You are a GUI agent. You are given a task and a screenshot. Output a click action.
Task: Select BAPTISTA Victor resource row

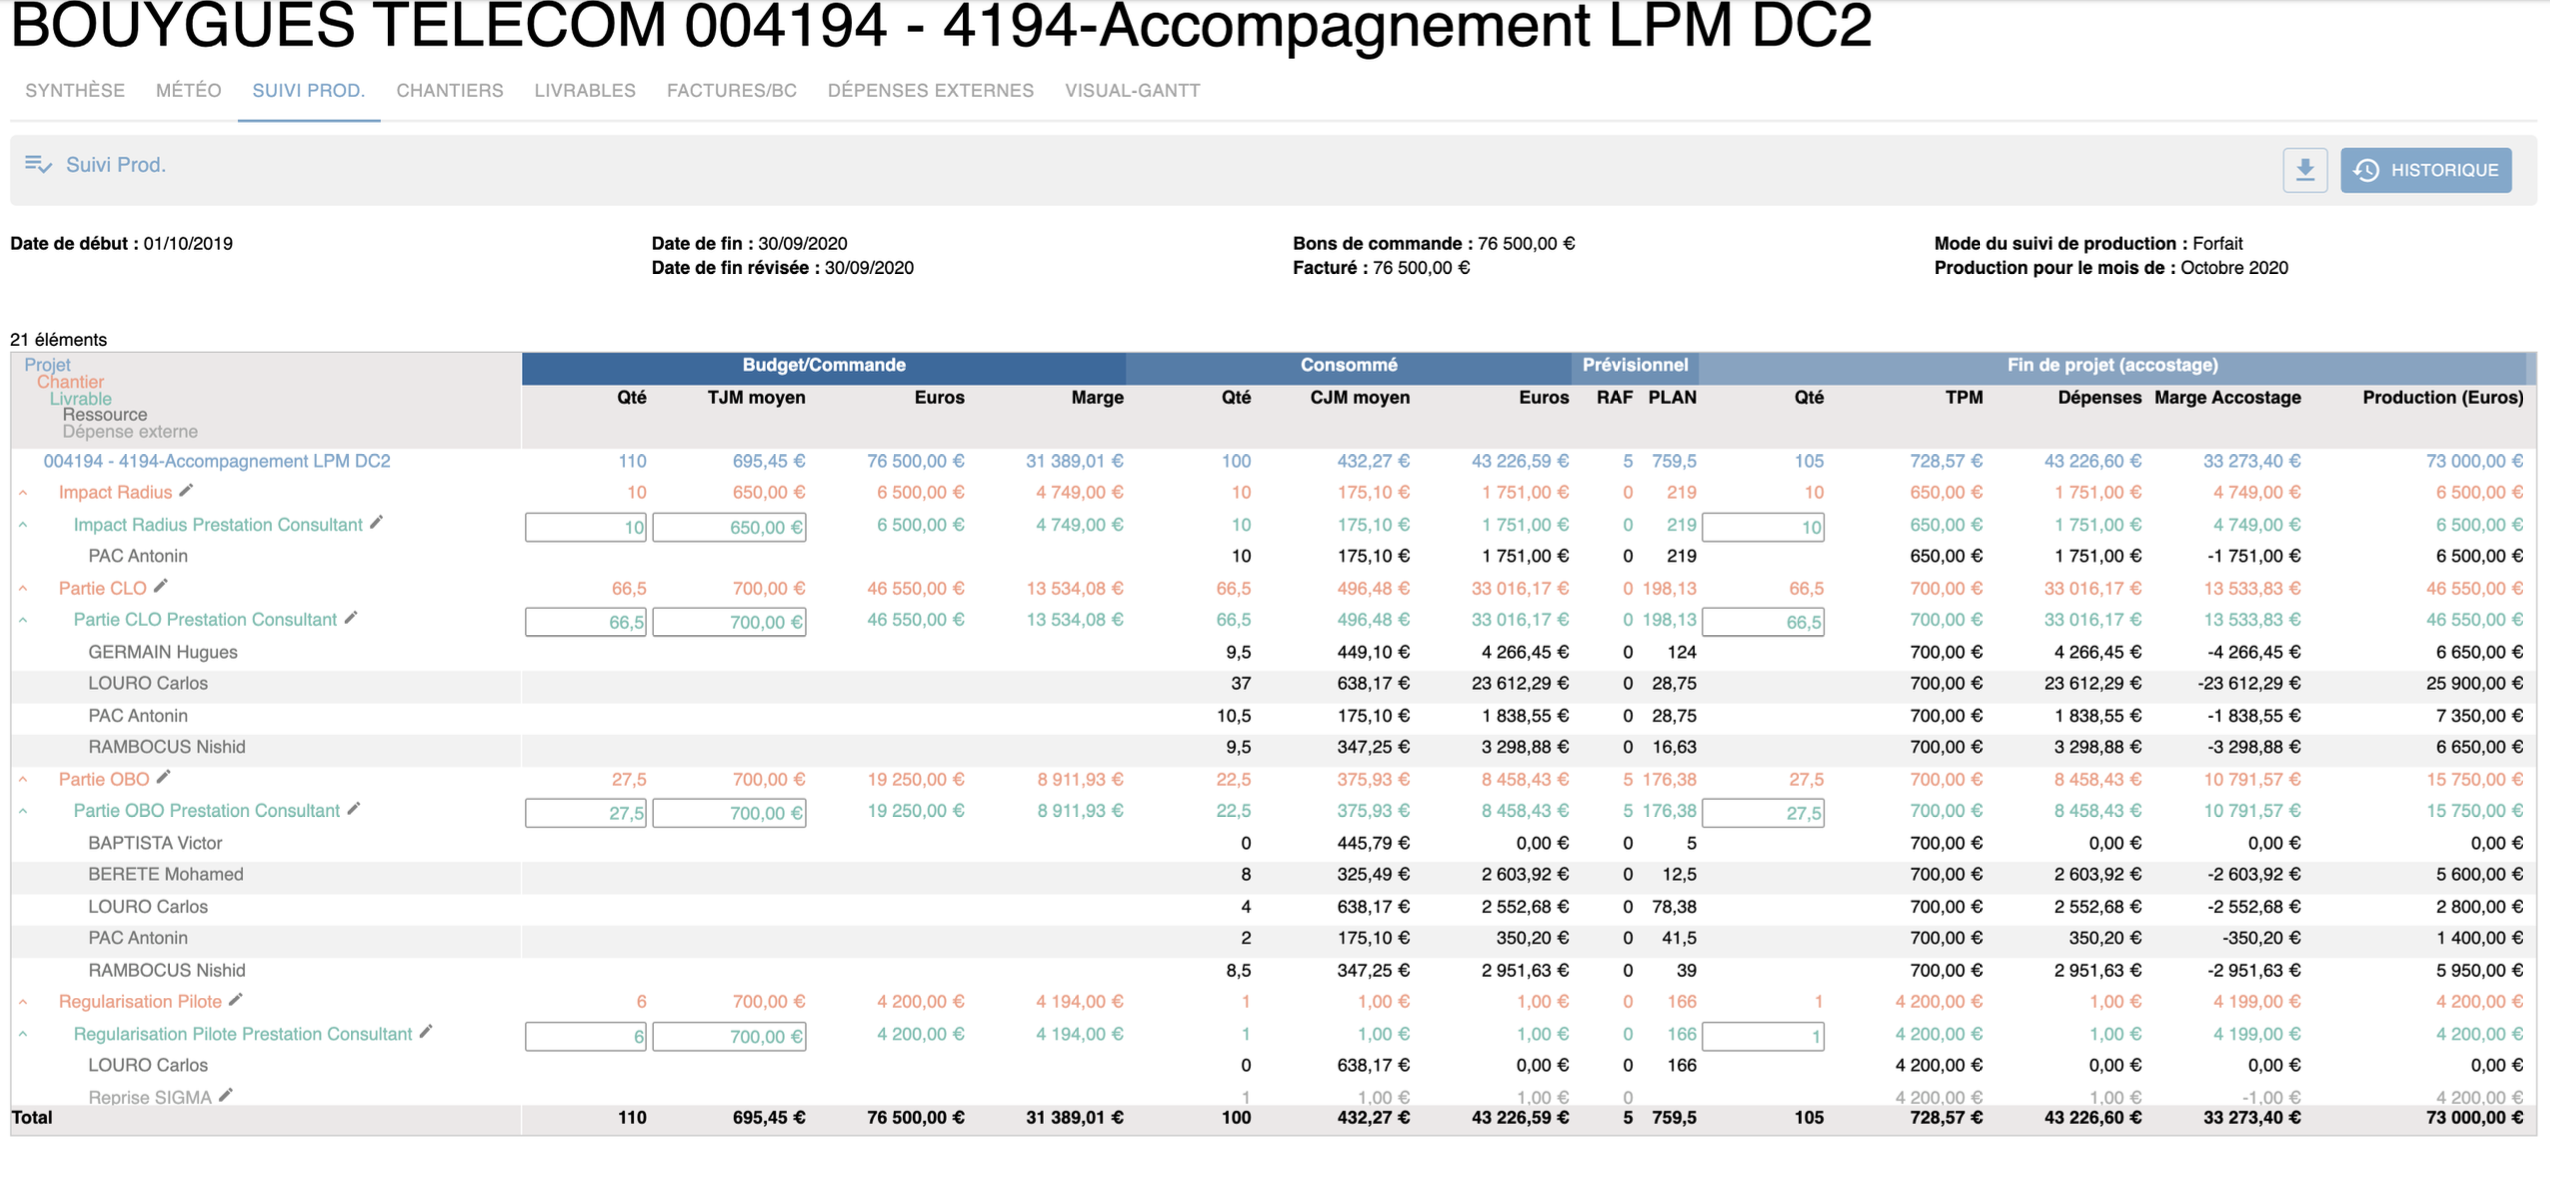(x=1274, y=843)
